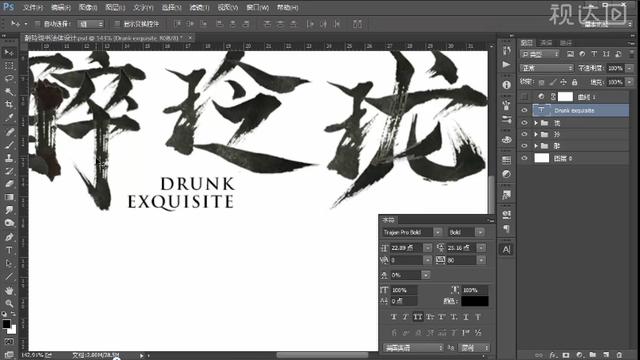
Task: Click the font size value field
Action: (407, 248)
